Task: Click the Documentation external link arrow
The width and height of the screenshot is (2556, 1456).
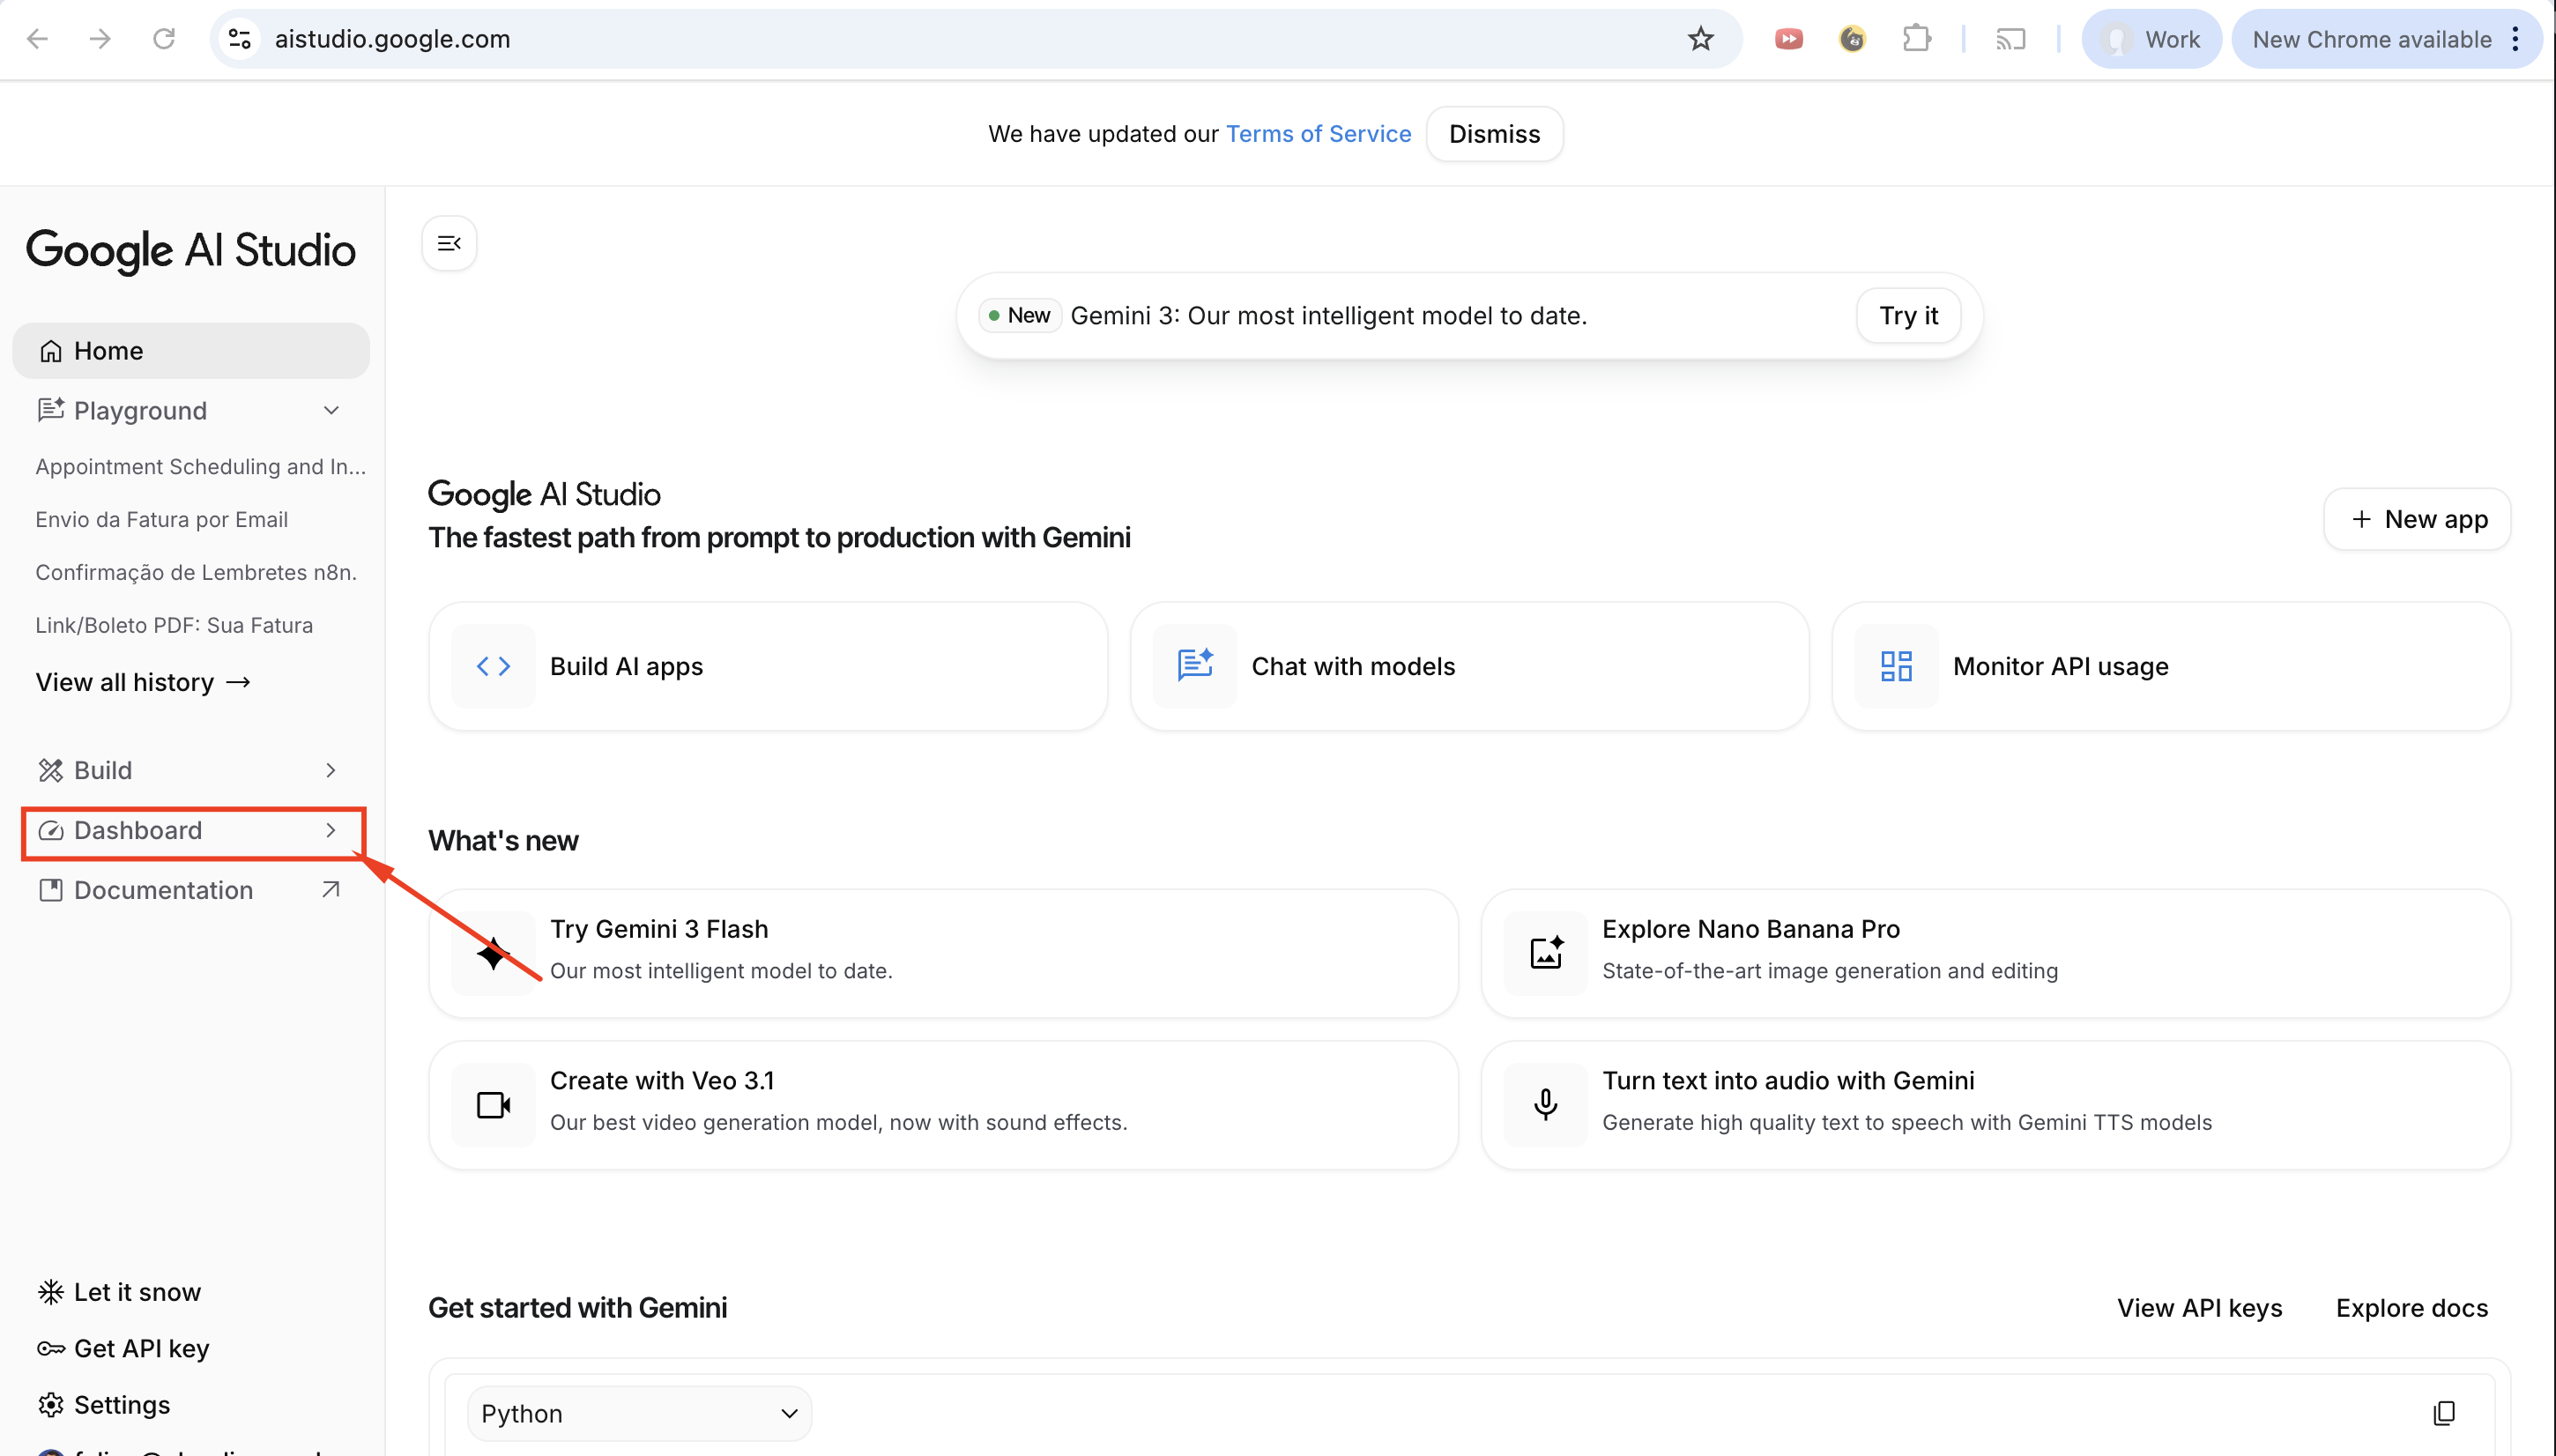Action: pyautogui.click(x=331, y=890)
